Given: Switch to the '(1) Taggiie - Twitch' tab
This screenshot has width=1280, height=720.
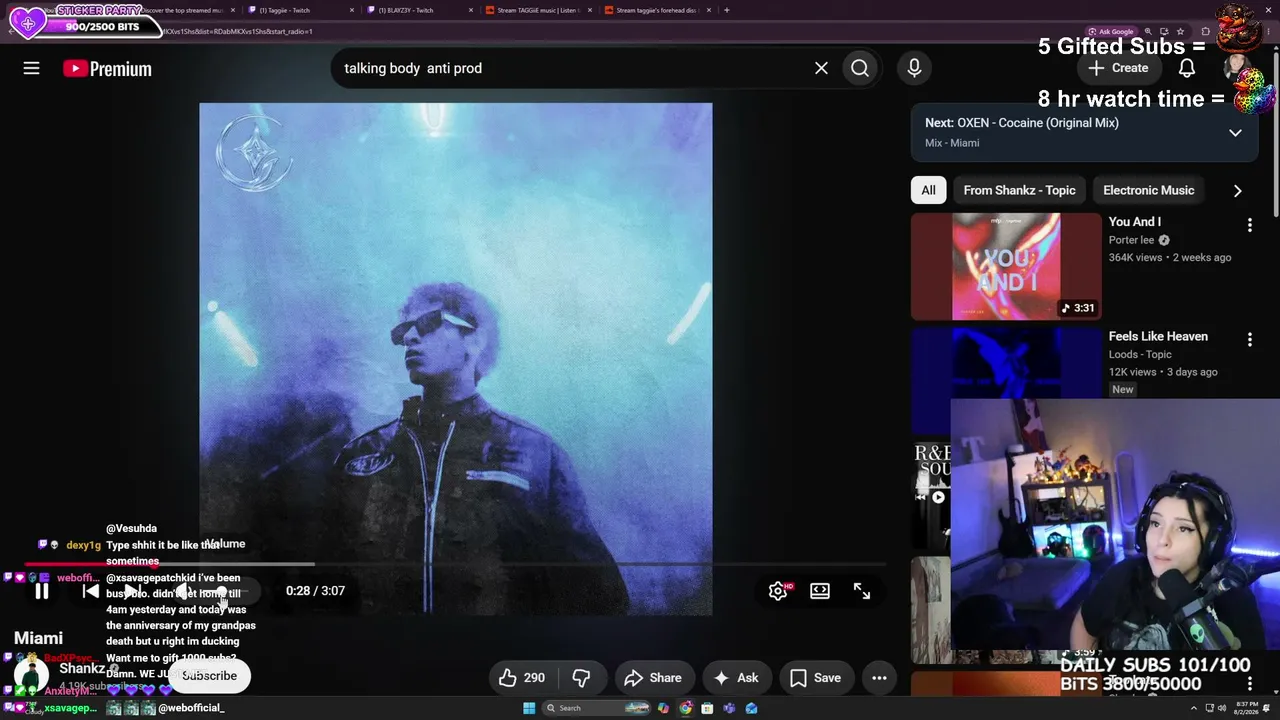Looking at the screenshot, I should tap(300, 10).
